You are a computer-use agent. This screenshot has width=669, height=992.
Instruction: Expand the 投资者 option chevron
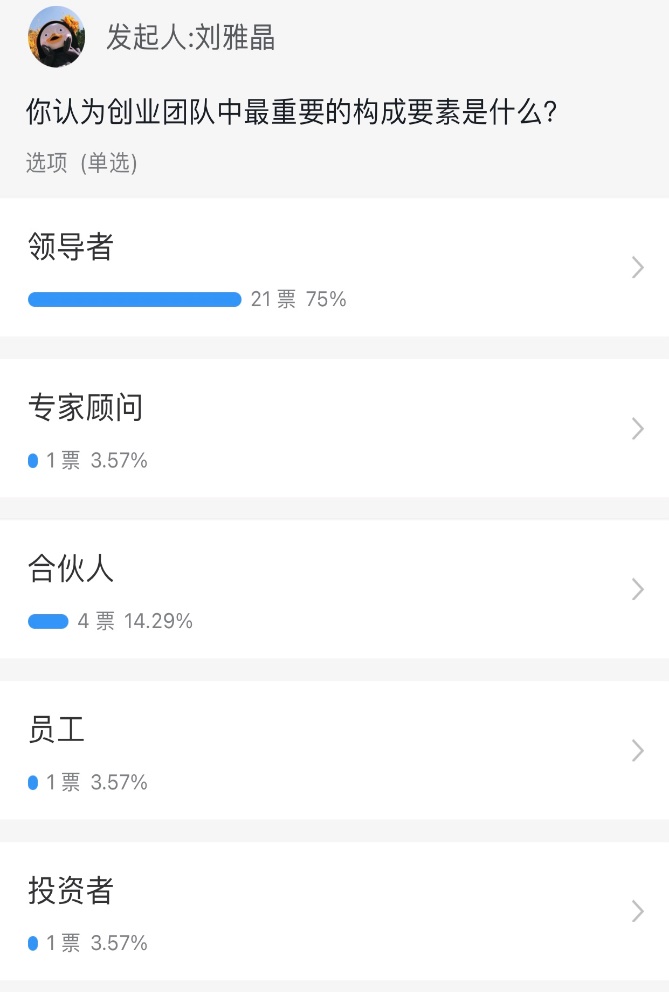pyautogui.click(x=638, y=911)
